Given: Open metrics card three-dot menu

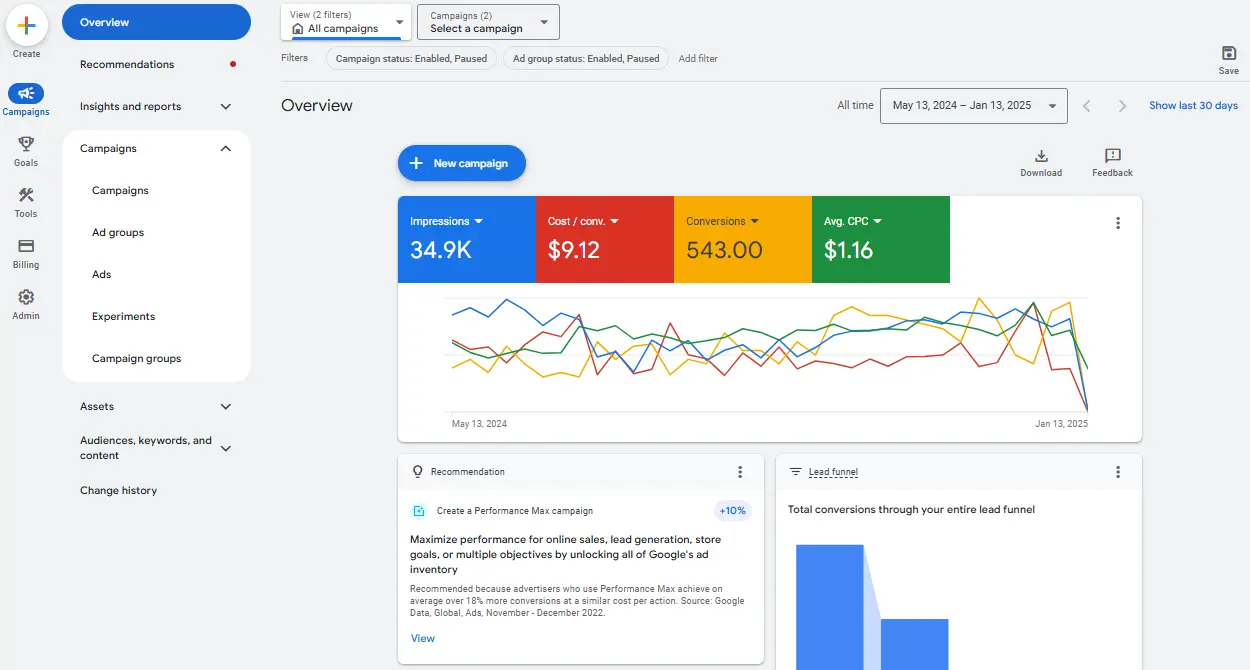Looking at the screenshot, I should (x=1118, y=224).
